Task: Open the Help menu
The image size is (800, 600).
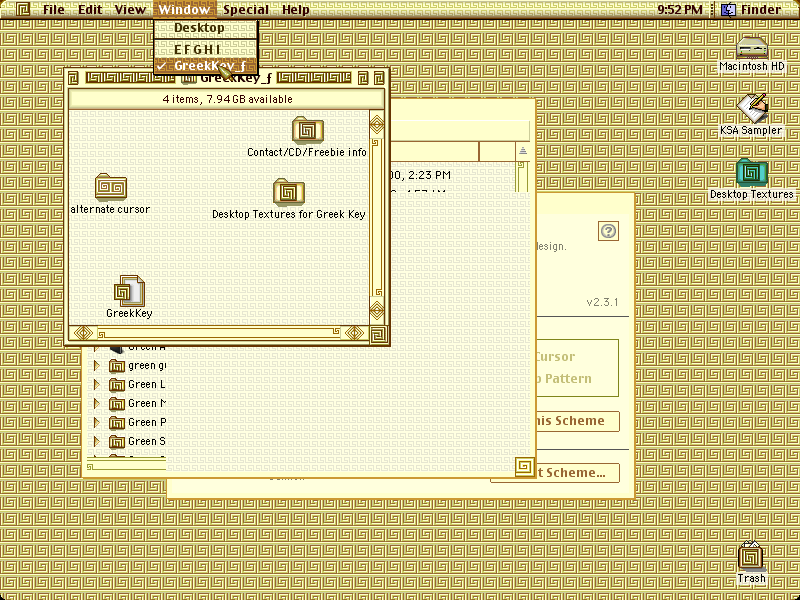Action: tap(296, 10)
